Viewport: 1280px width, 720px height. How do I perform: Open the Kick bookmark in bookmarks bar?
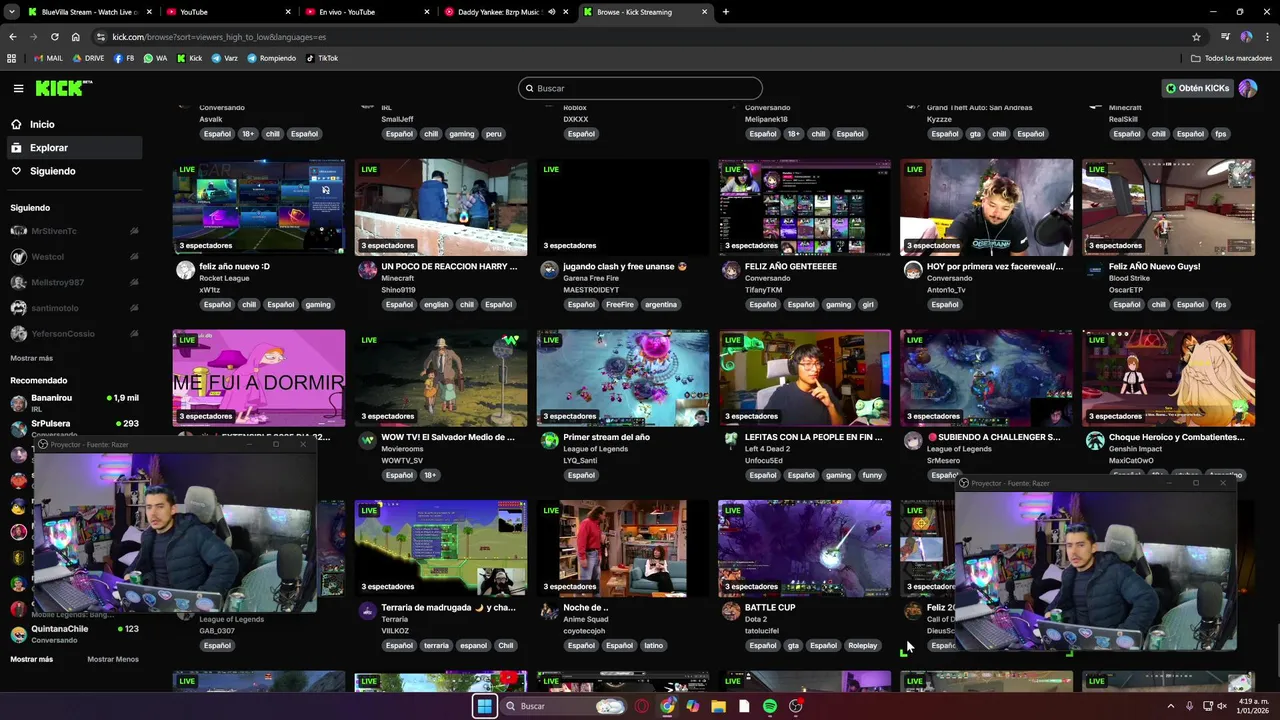(x=190, y=58)
